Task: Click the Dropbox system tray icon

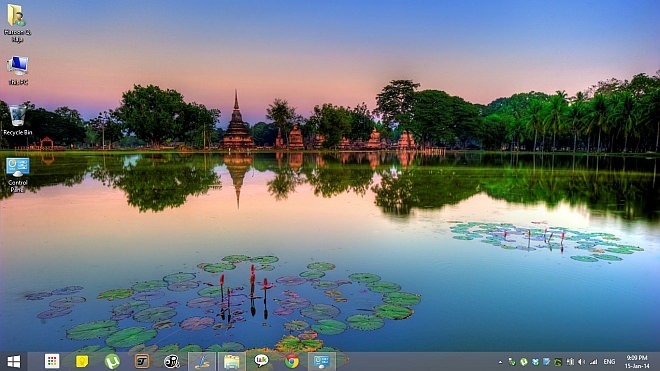Action: (x=535, y=362)
